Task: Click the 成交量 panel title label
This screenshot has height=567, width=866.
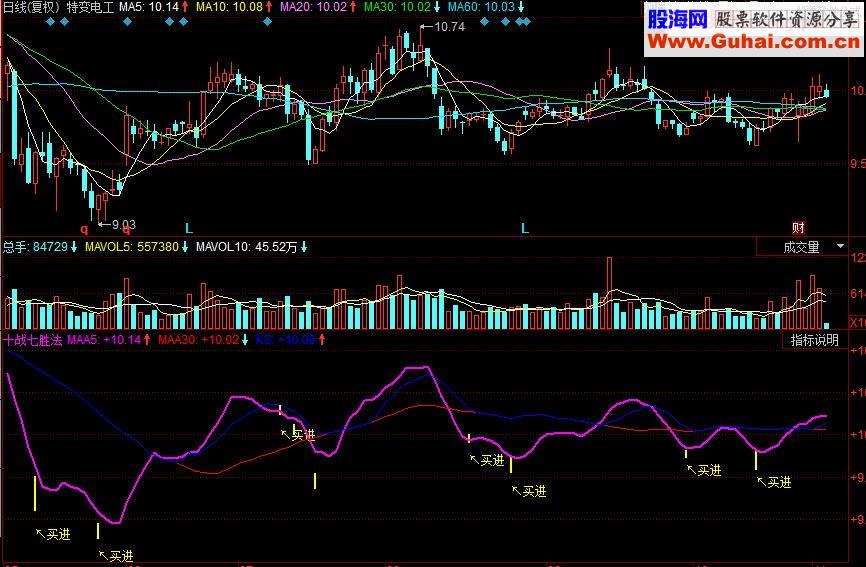Action: [x=801, y=247]
